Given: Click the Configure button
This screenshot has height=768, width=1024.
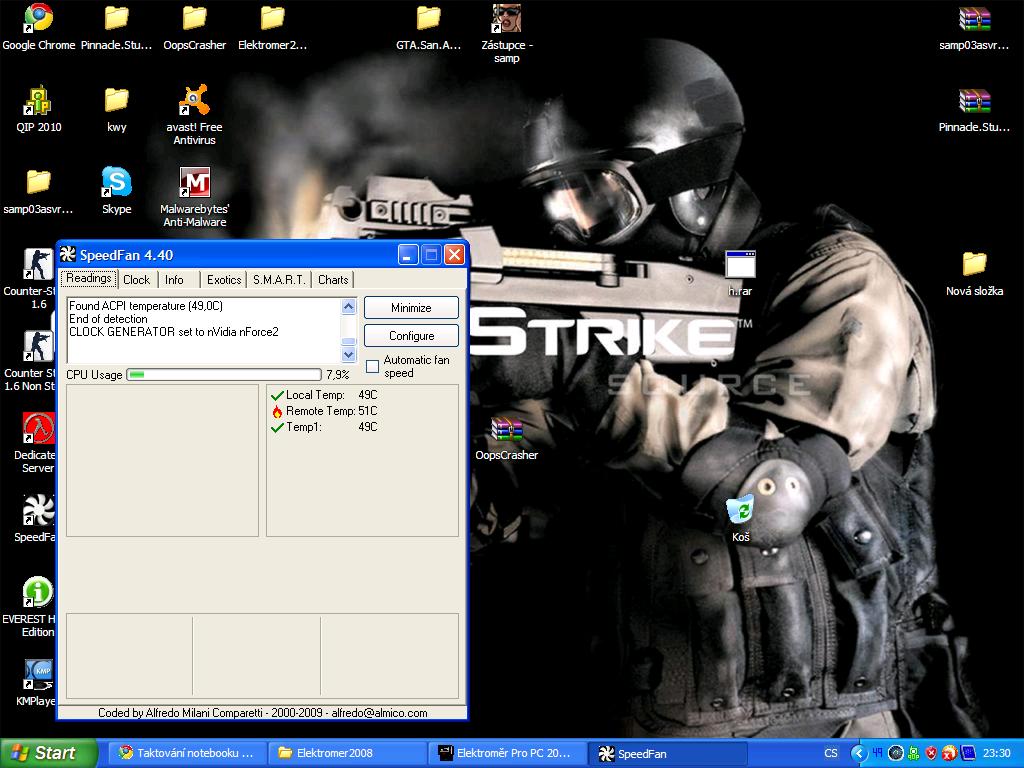Looking at the screenshot, I should [x=411, y=336].
